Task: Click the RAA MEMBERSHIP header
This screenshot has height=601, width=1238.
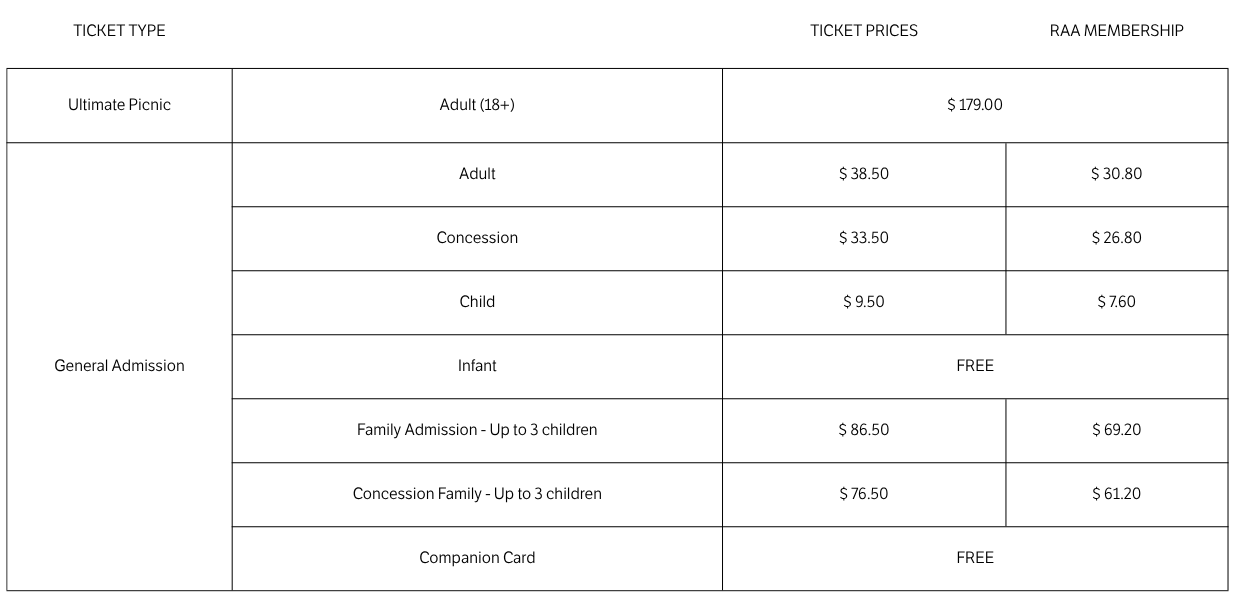Action: (x=1116, y=31)
